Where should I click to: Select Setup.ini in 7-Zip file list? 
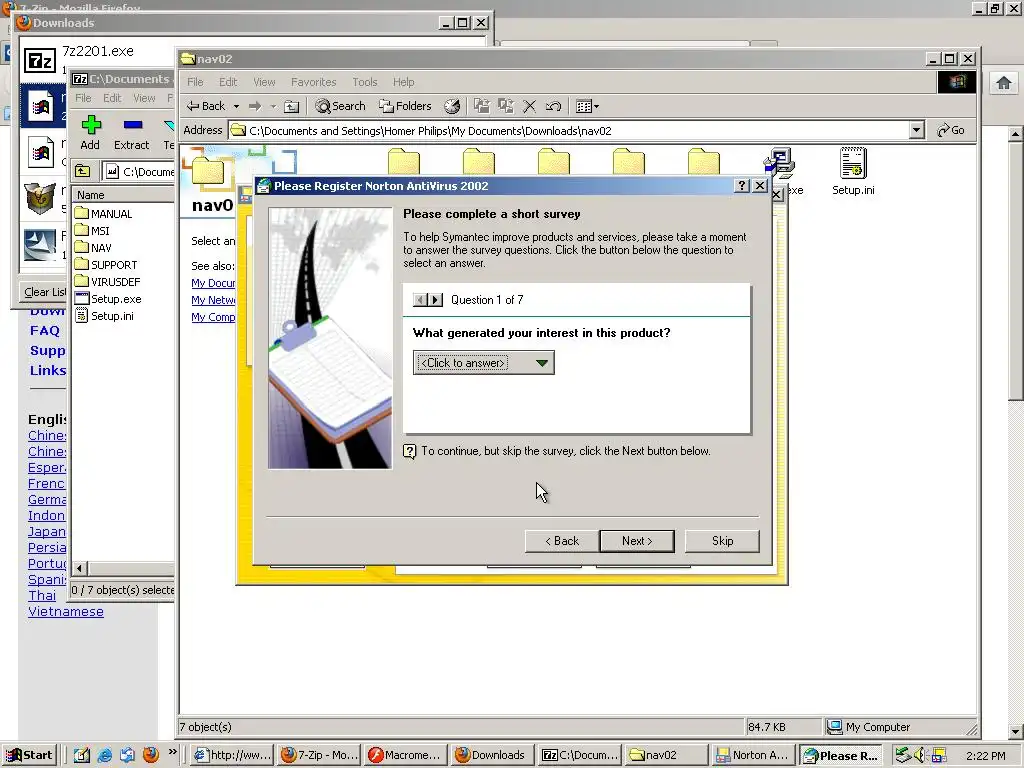click(104, 315)
